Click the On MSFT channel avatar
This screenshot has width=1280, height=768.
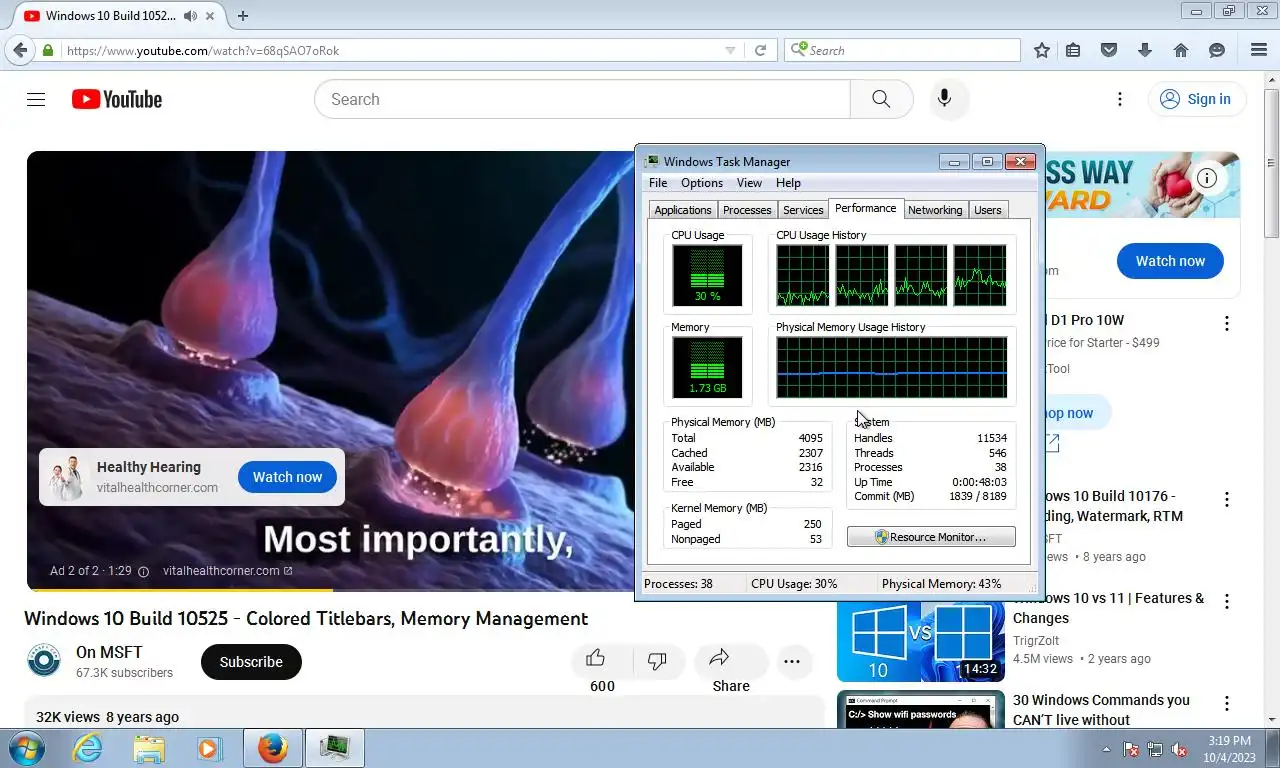(x=43, y=661)
